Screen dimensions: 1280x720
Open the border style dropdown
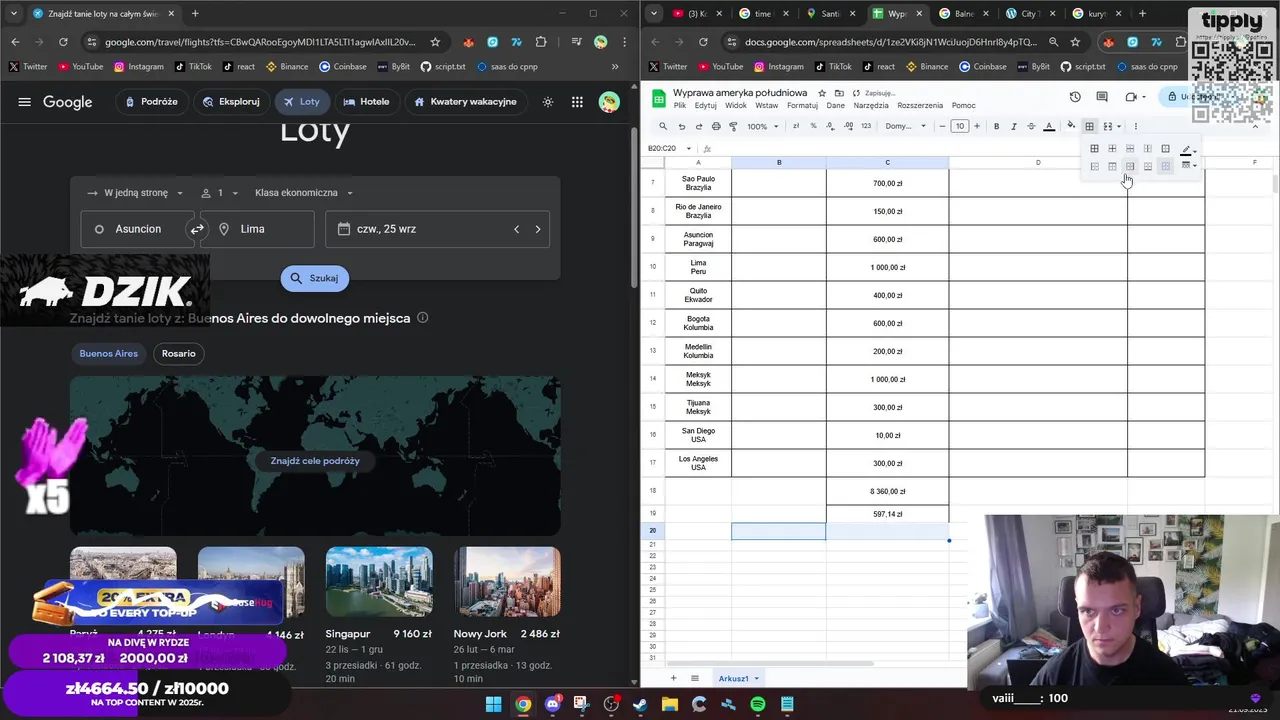pos(1187,166)
